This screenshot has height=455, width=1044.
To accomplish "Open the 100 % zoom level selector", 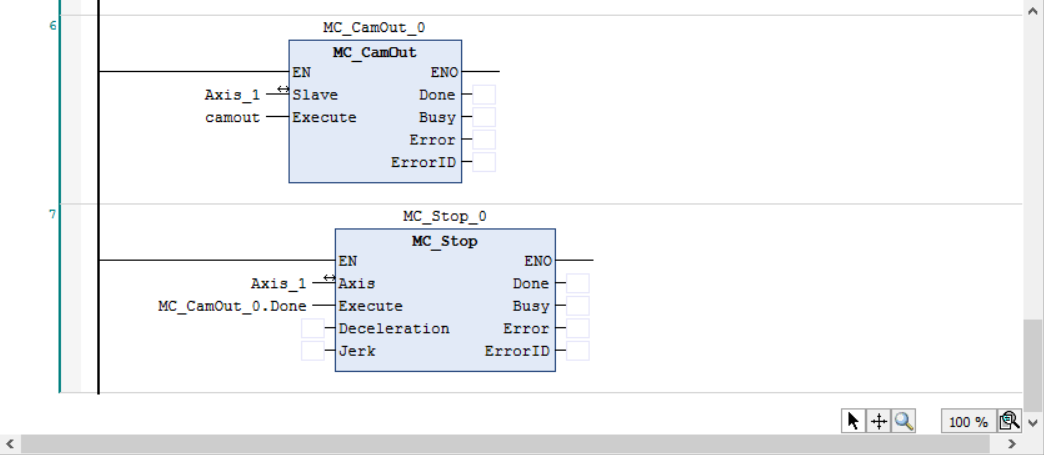I will click(x=967, y=422).
